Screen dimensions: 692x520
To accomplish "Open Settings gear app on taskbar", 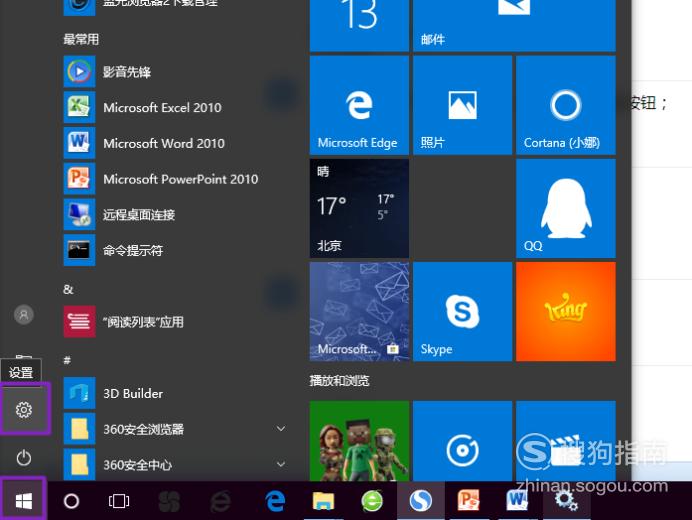I will pyautogui.click(x=566, y=501).
